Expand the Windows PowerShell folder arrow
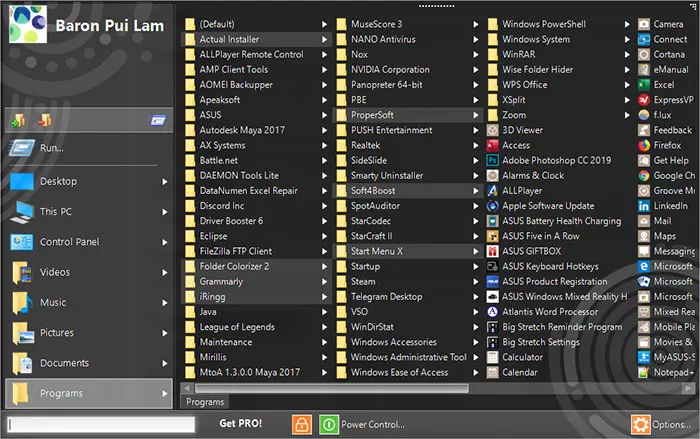The height and width of the screenshot is (439, 700). pos(627,24)
